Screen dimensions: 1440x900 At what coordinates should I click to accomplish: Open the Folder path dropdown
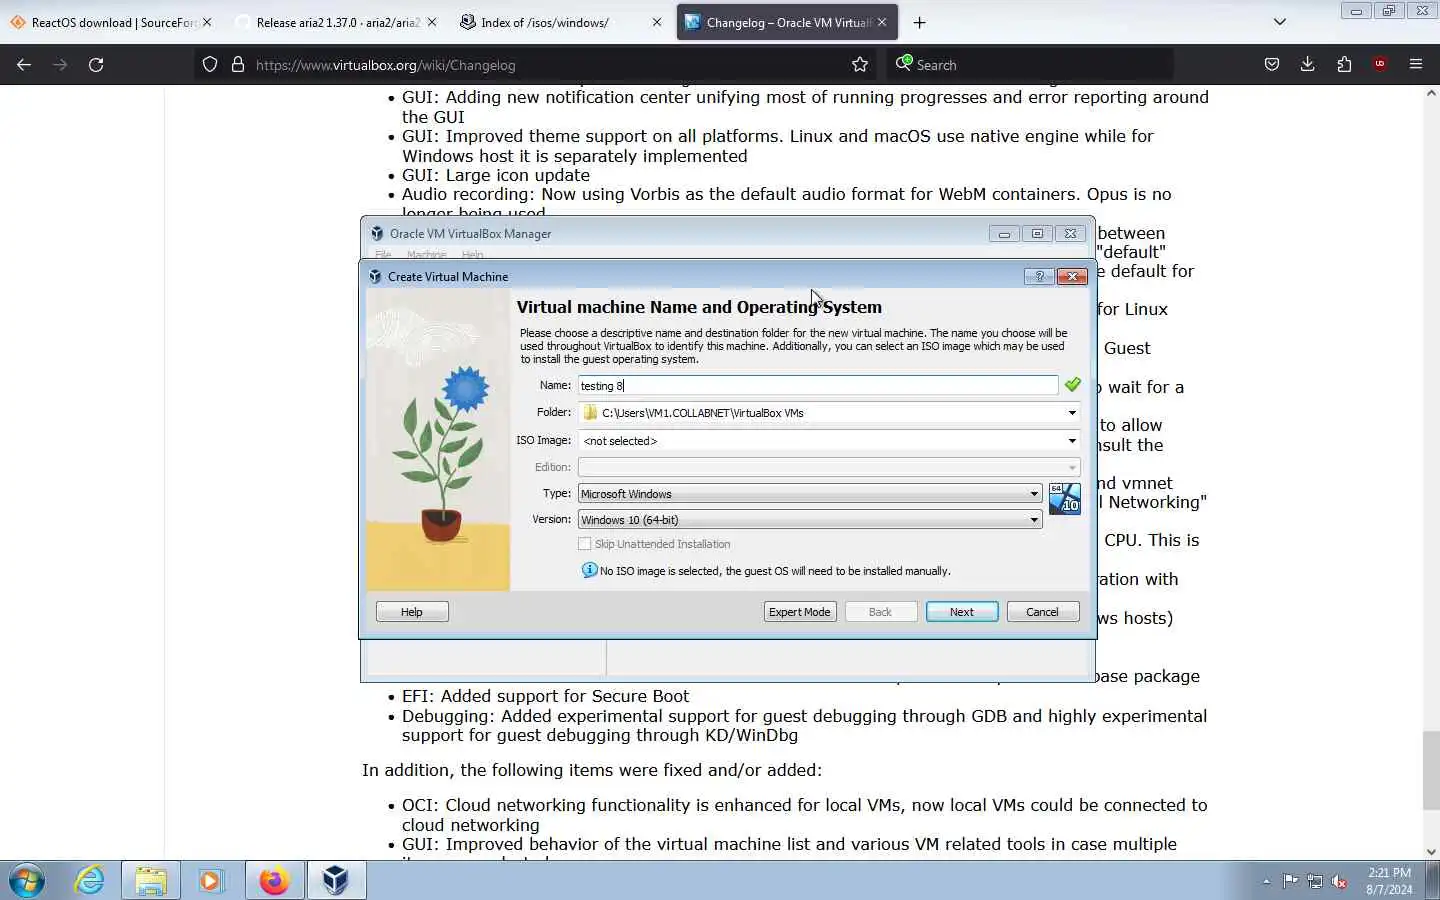(x=1072, y=413)
